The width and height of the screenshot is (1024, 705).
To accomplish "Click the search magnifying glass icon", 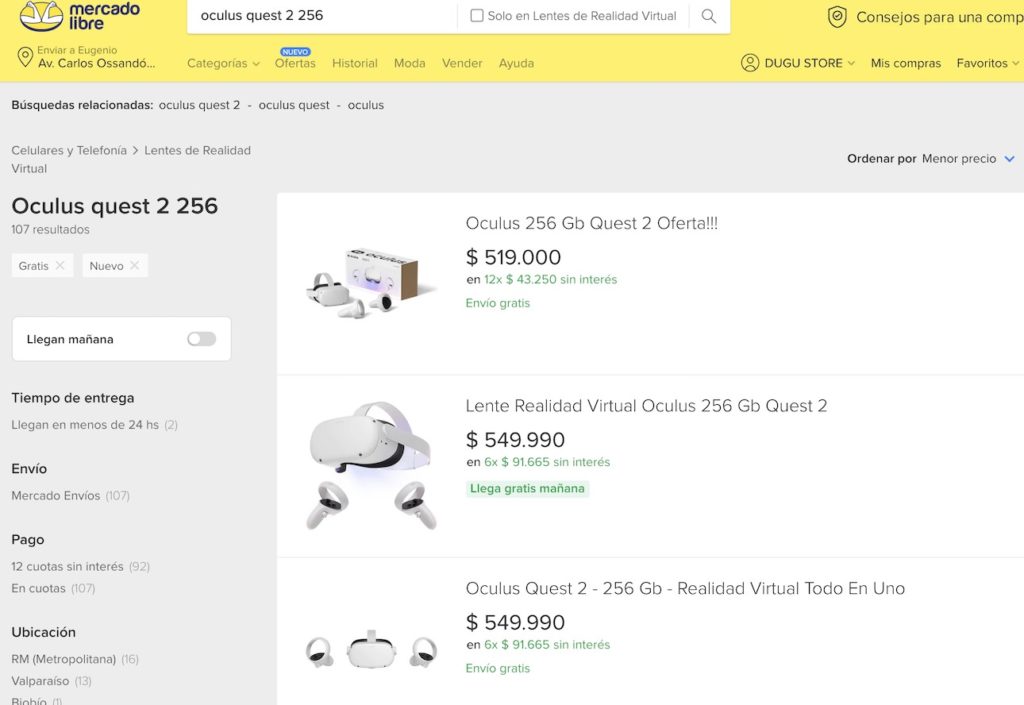I will (x=708, y=16).
